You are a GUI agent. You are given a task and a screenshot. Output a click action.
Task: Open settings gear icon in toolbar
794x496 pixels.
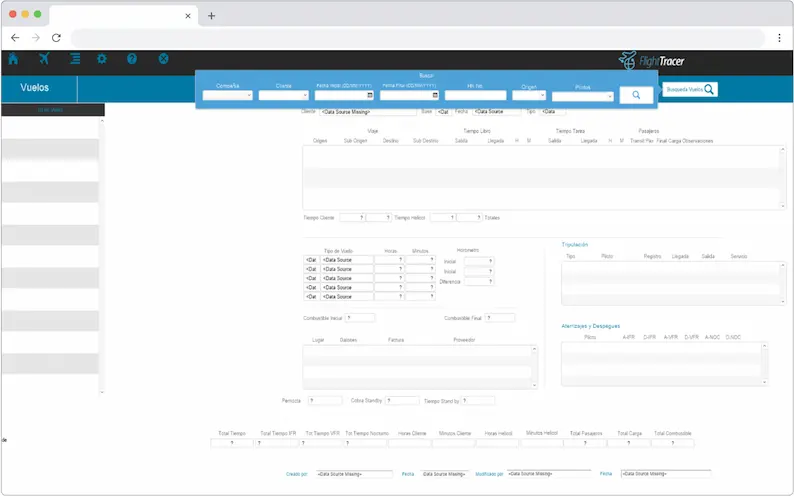pyautogui.click(x=102, y=59)
